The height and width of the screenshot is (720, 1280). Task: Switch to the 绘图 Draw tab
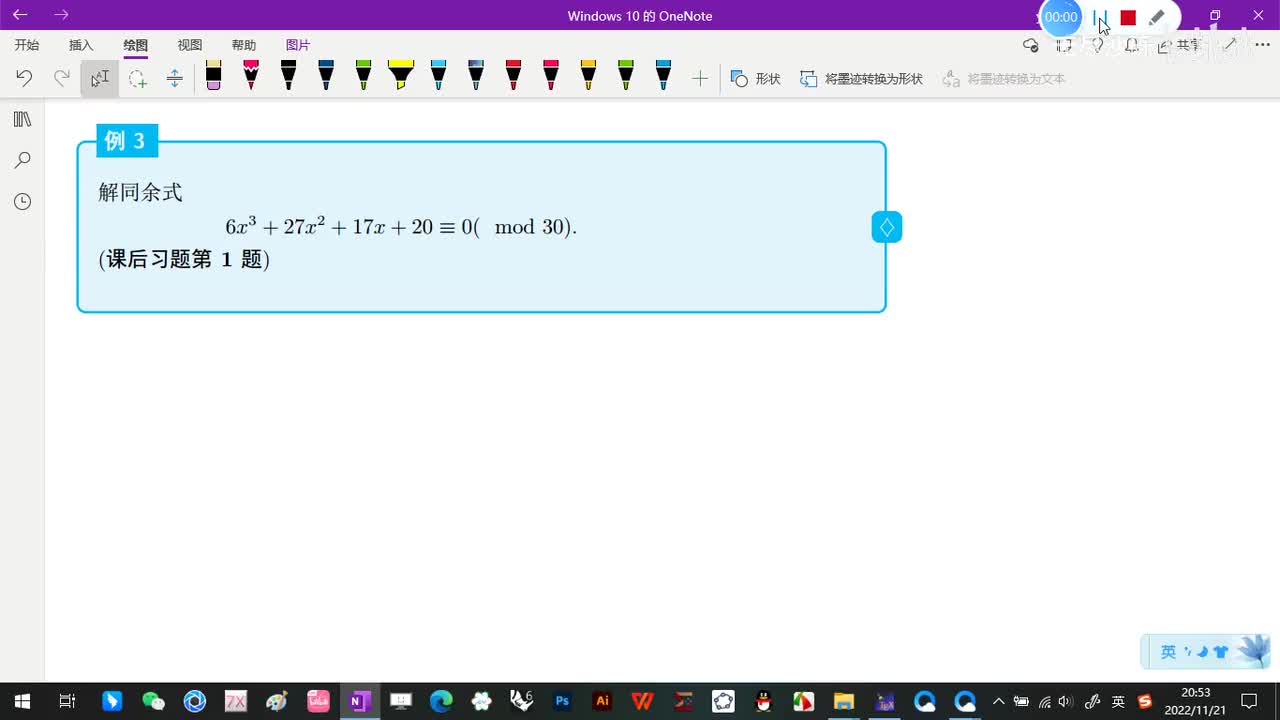pyautogui.click(x=135, y=45)
